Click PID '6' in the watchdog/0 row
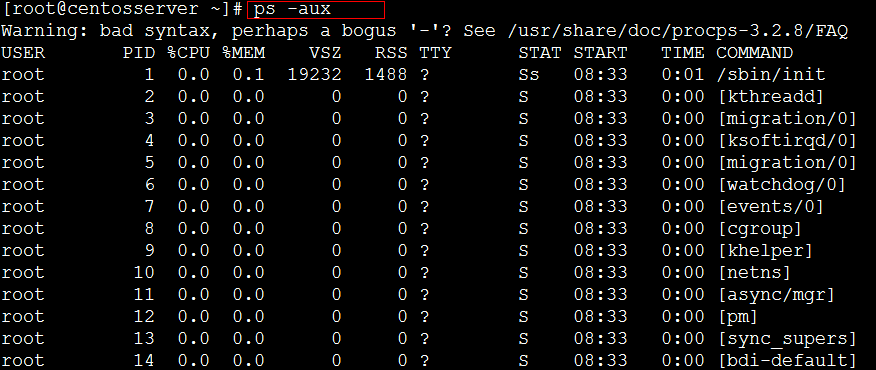This screenshot has width=876, height=370. click(x=150, y=185)
